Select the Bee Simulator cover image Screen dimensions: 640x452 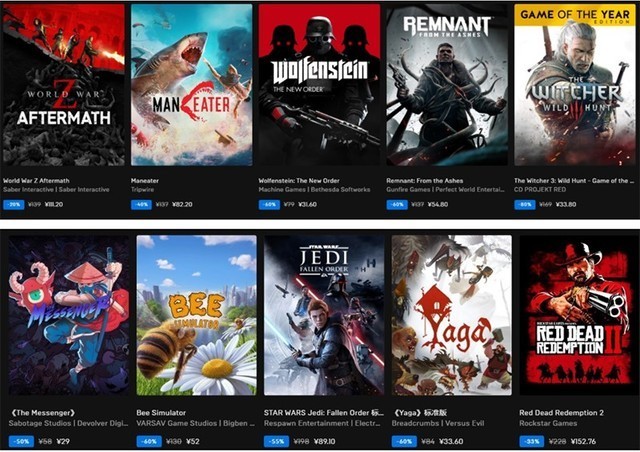point(196,315)
